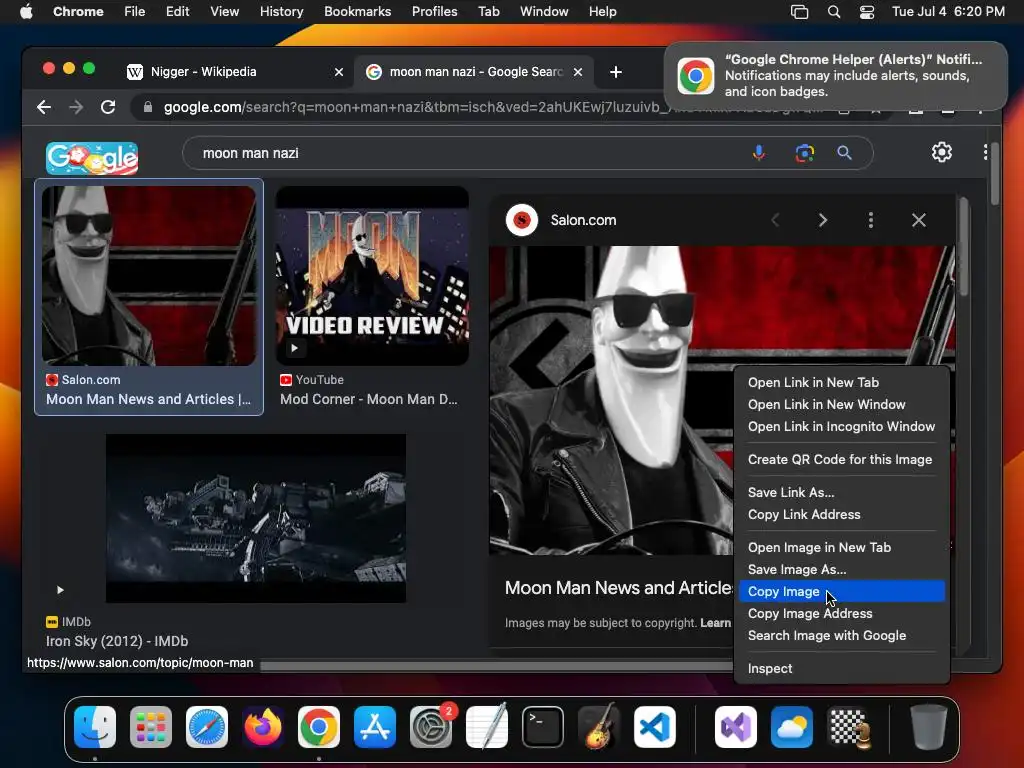
Task: Choose Create QR Code for this Image
Action: click(x=842, y=460)
